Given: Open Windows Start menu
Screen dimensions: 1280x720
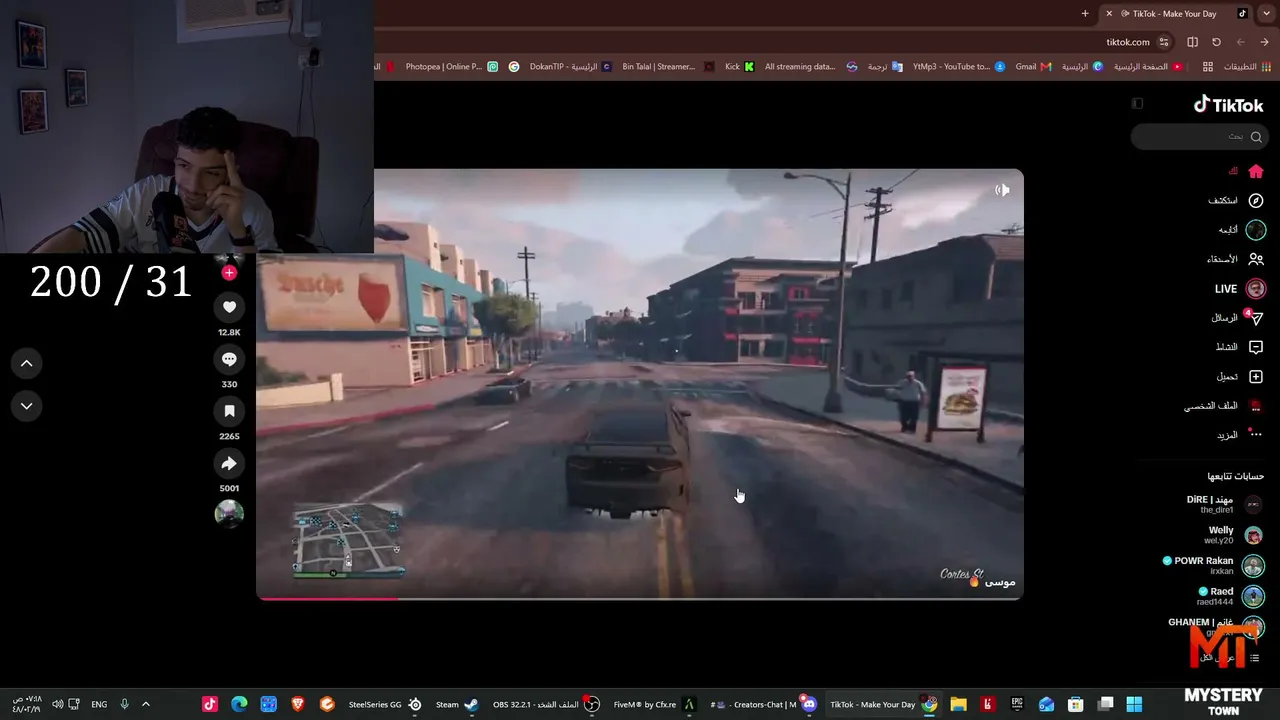Looking at the screenshot, I should [1134, 704].
